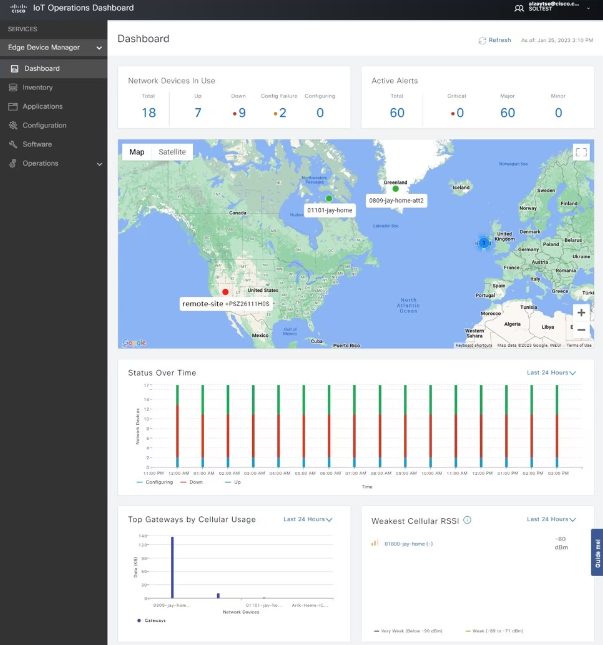Open map Keyboard shortcuts link
The width and height of the screenshot is (603, 645).
click(x=474, y=345)
